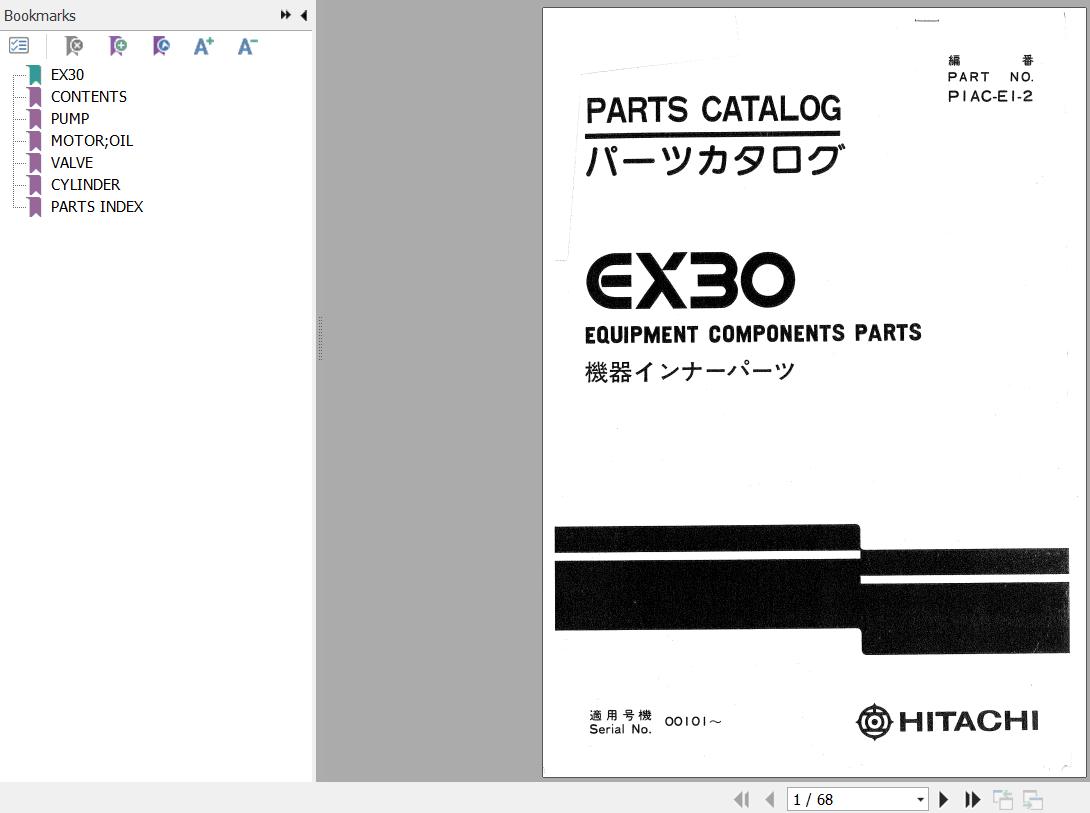Click the CONTENTS bookmark ribbon icon
Image resolution: width=1090 pixels, height=813 pixels.
(35, 97)
